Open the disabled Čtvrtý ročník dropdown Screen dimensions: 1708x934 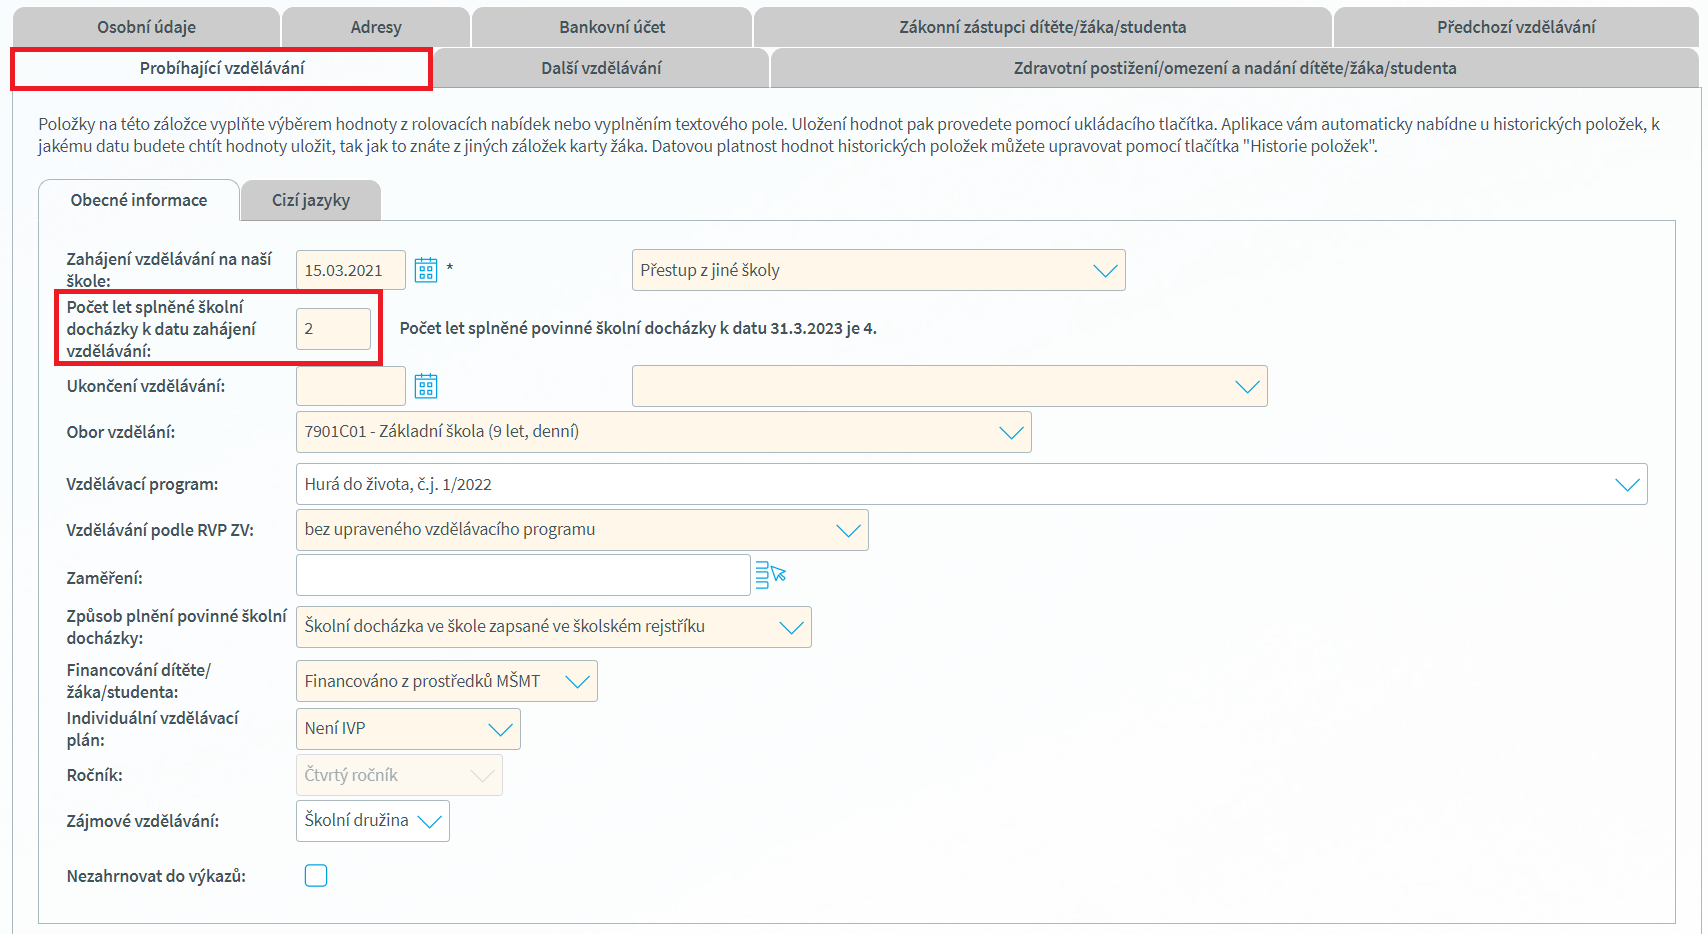pos(399,775)
